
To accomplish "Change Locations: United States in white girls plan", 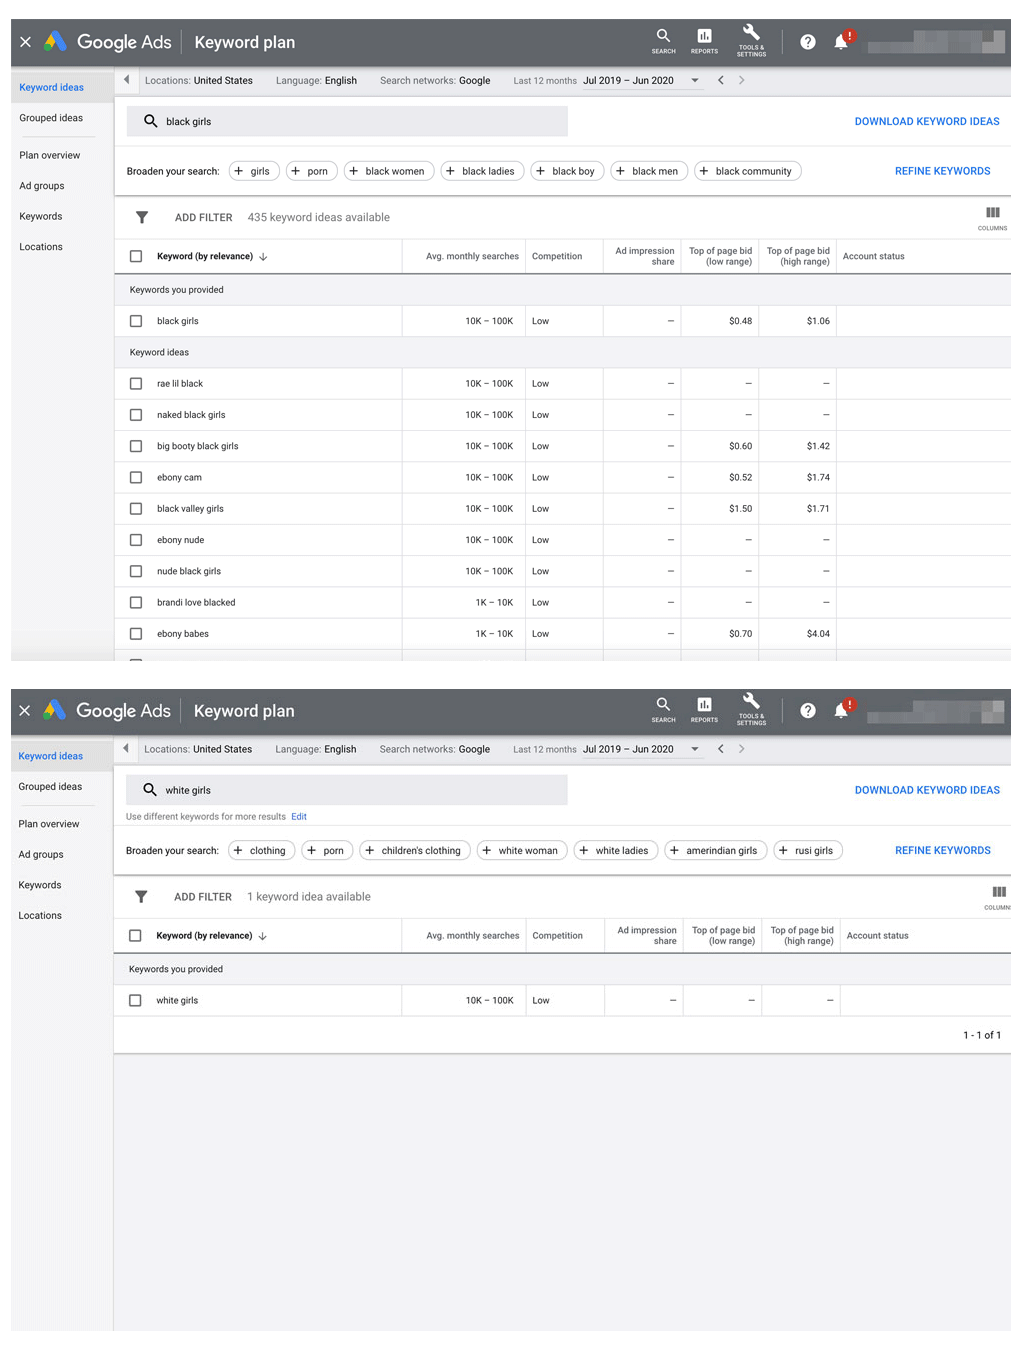I will 198,749.
